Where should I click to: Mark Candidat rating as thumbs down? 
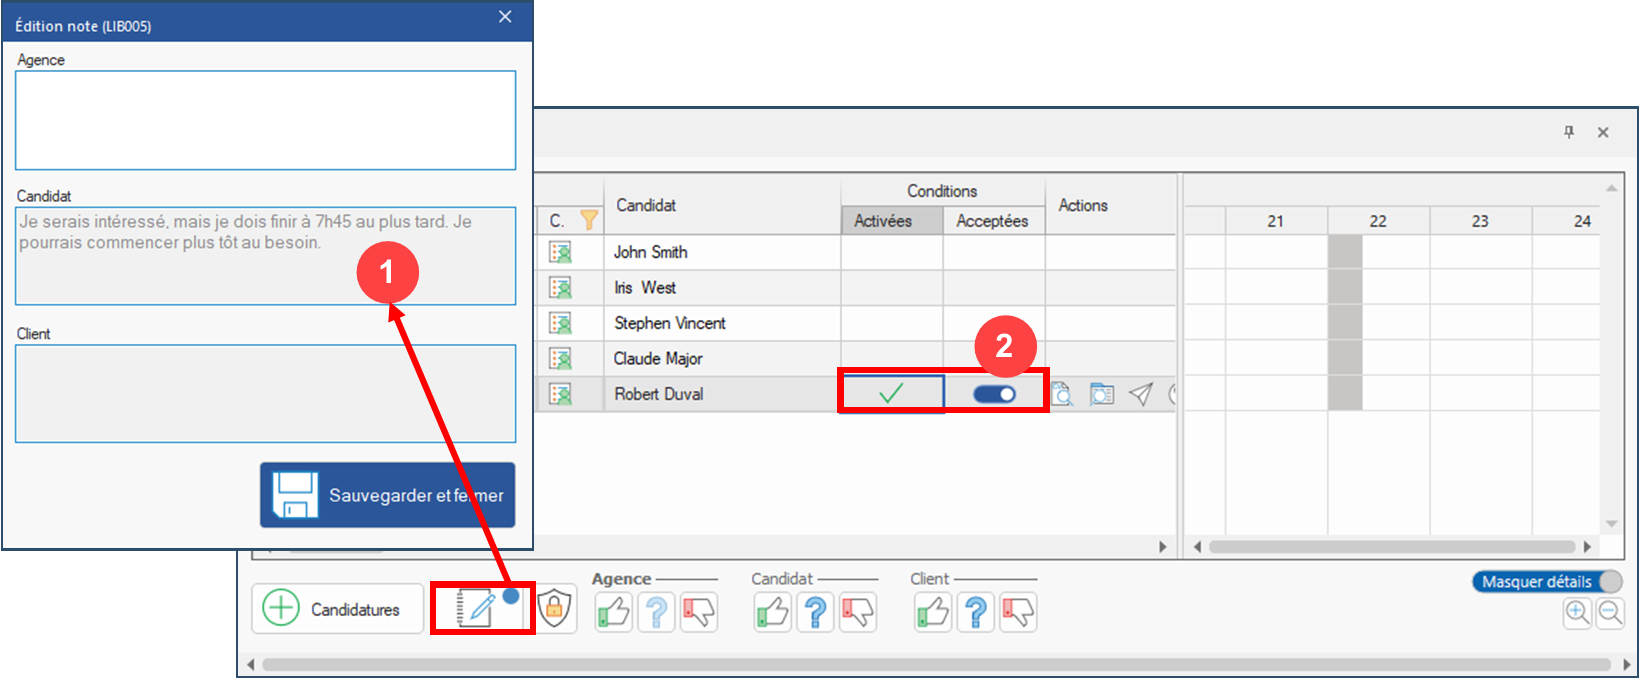point(858,611)
